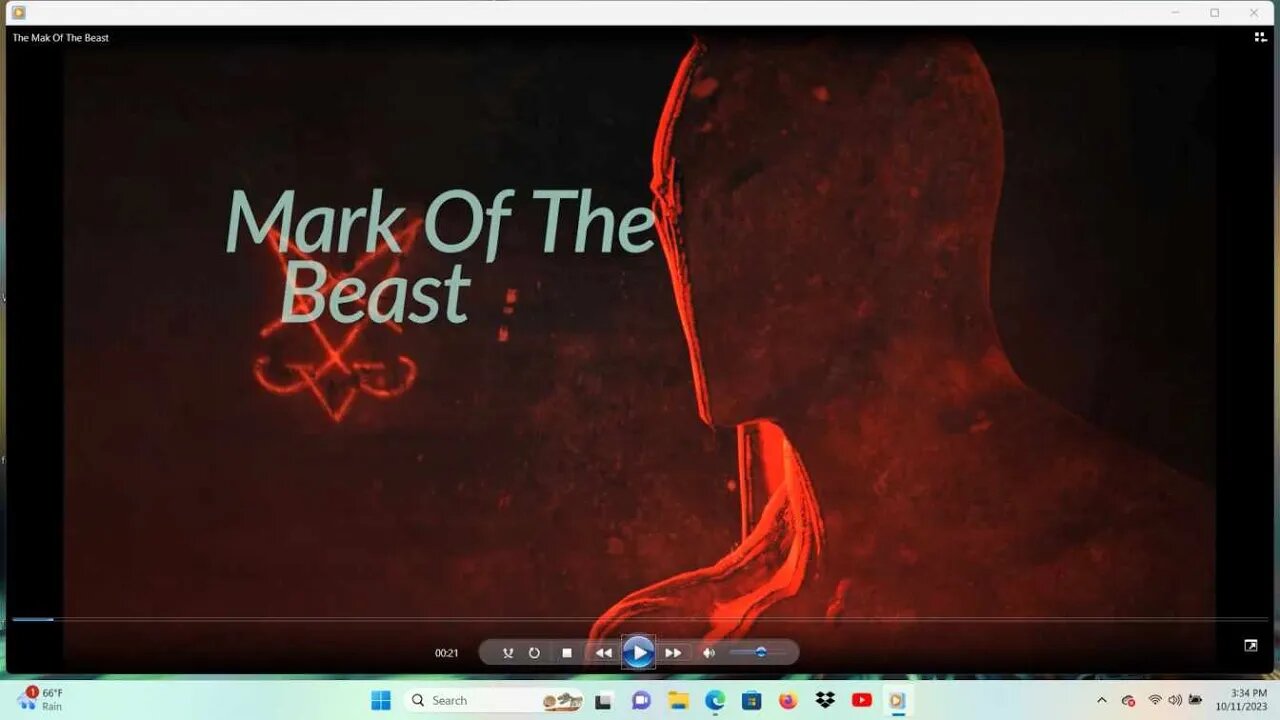1280x720 pixels.
Task: Click the Media Player app icon in title bar
Action: tap(18, 12)
